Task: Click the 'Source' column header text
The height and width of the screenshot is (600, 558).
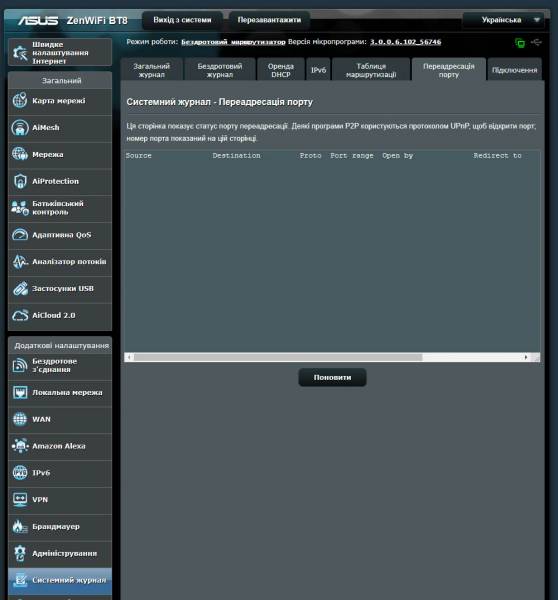Action: pyautogui.click(x=139, y=156)
